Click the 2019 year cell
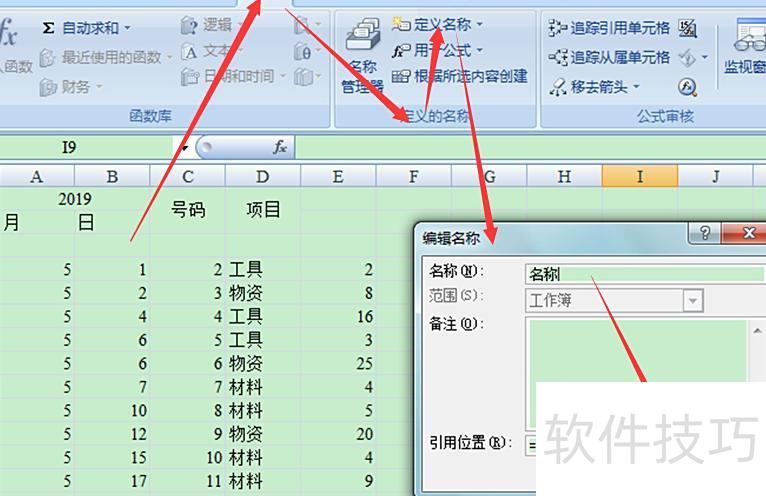Image resolution: width=766 pixels, height=496 pixels. (75, 199)
